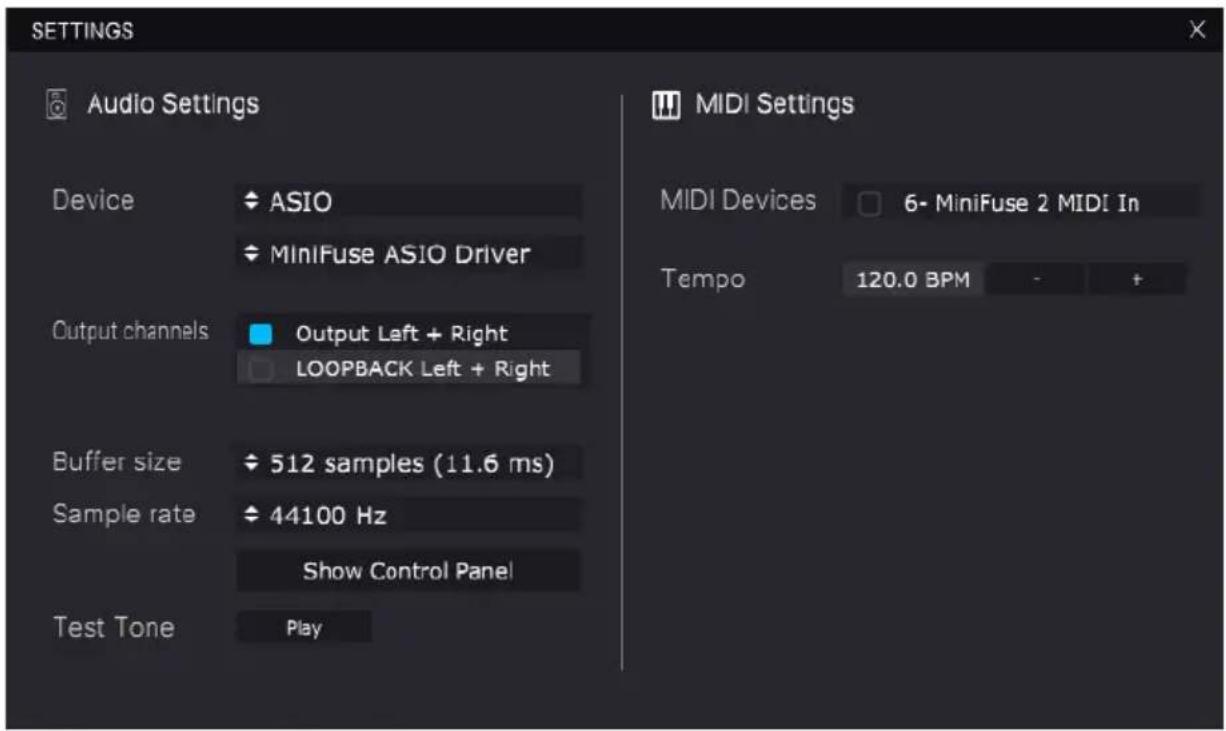
Task: Click the Audio Settings heading
Action: 173,104
